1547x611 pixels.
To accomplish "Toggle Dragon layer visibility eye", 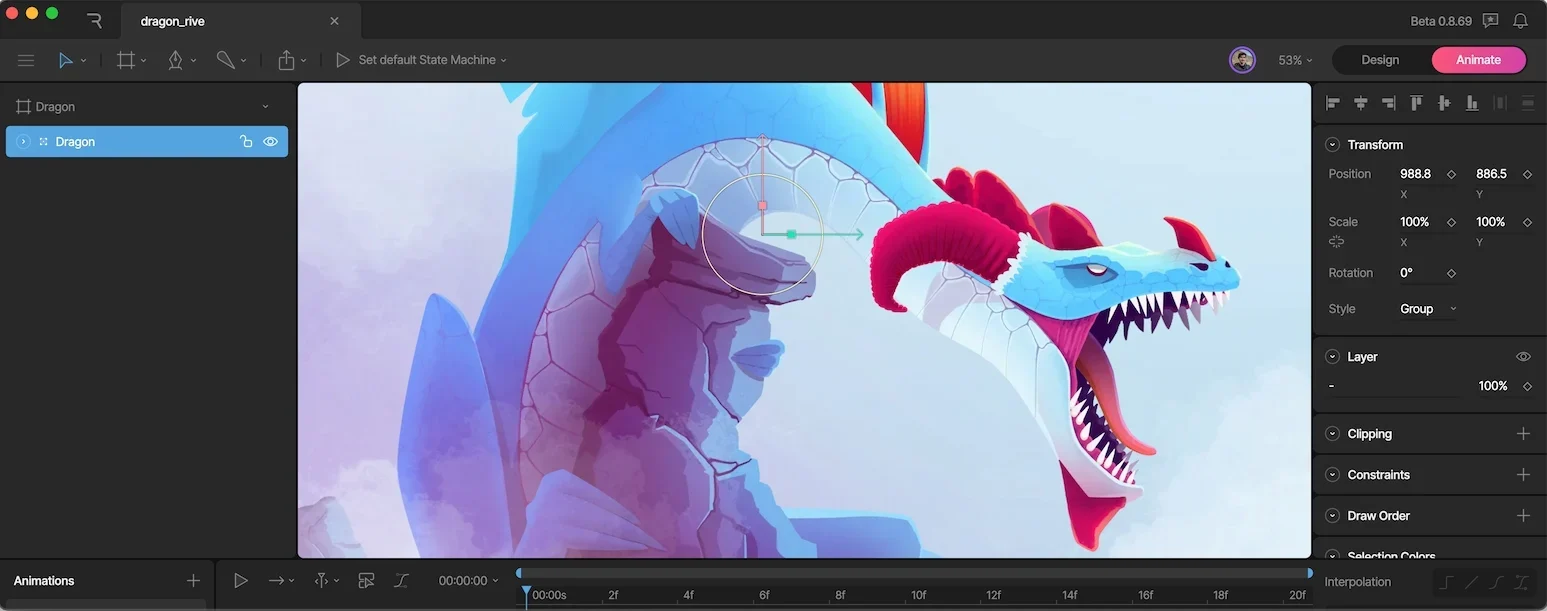I will pyautogui.click(x=270, y=142).
